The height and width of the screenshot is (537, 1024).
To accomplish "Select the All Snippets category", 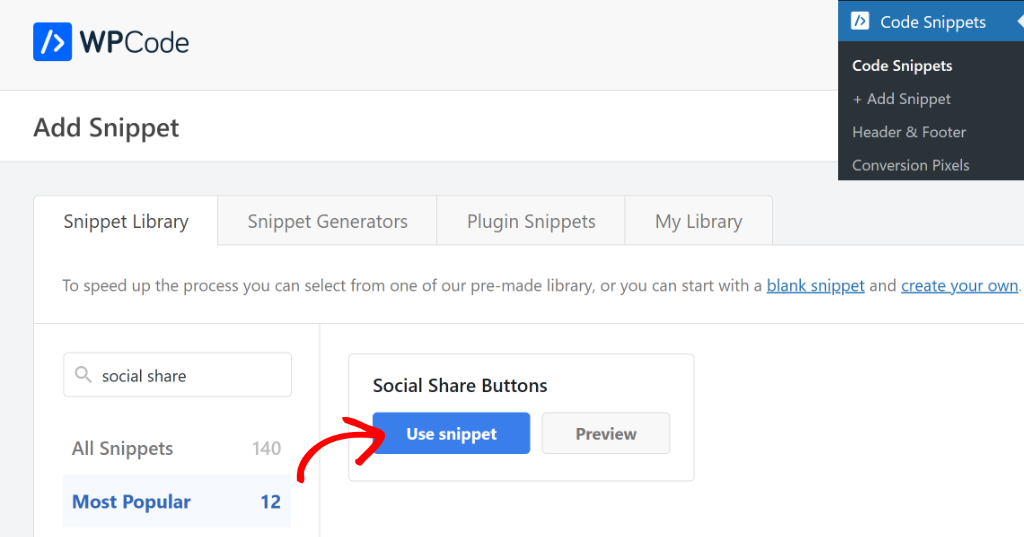I will pos(176,448).
